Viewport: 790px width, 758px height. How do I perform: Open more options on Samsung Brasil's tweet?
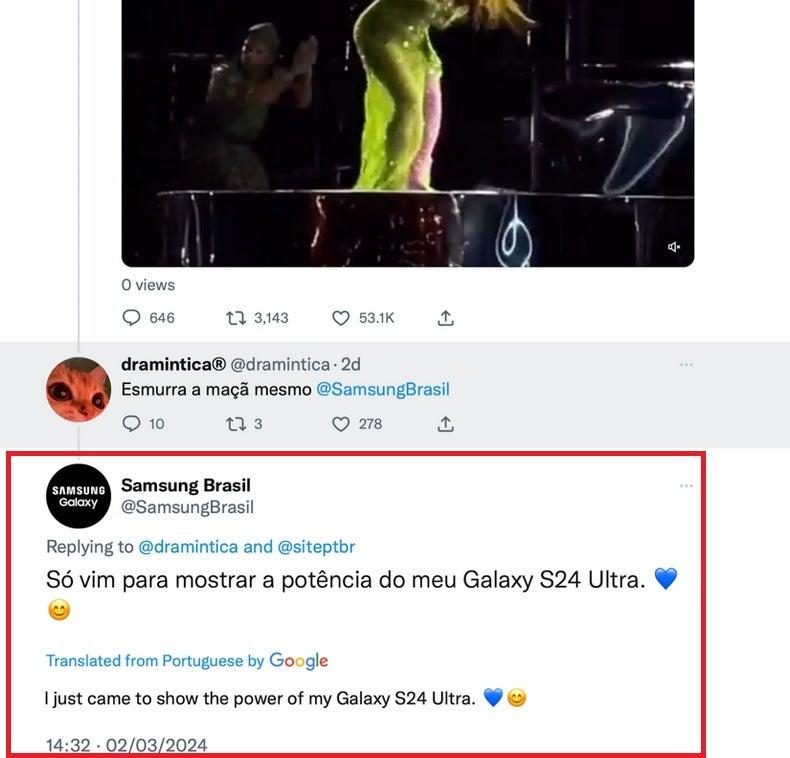pyautogui.click(x=686, y=486)
